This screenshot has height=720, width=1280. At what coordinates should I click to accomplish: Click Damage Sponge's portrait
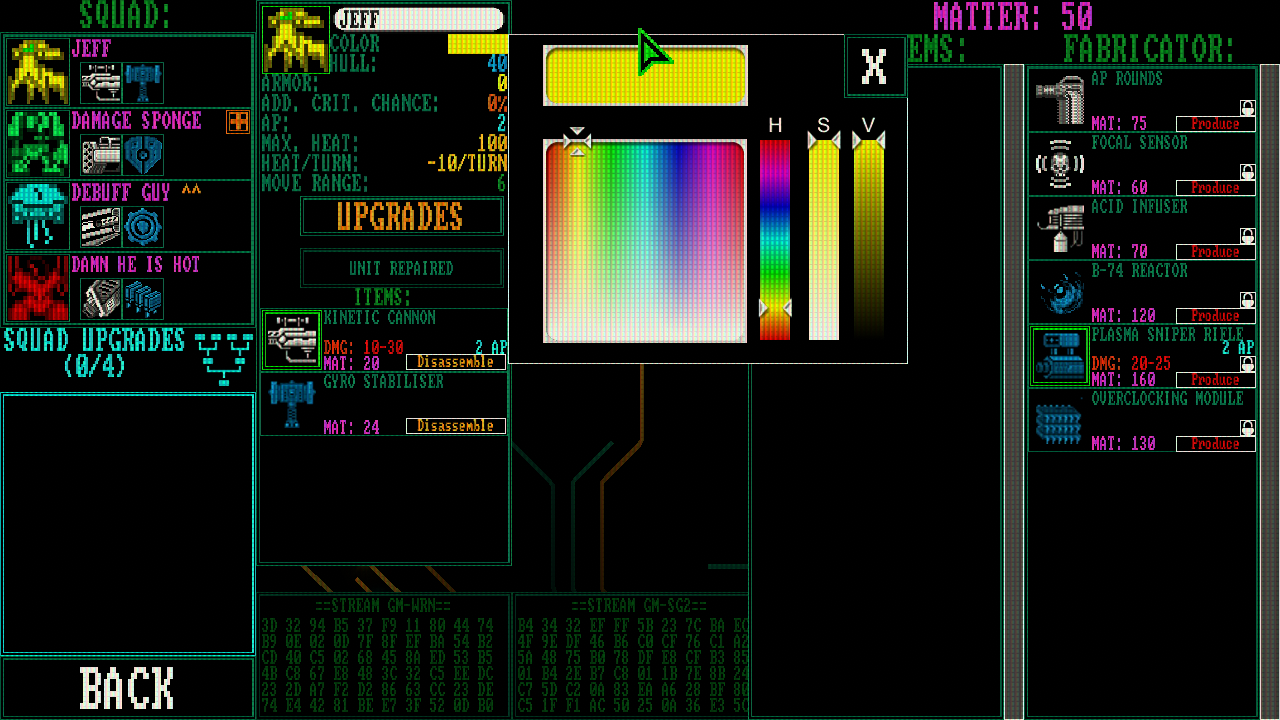pos(37,145)
